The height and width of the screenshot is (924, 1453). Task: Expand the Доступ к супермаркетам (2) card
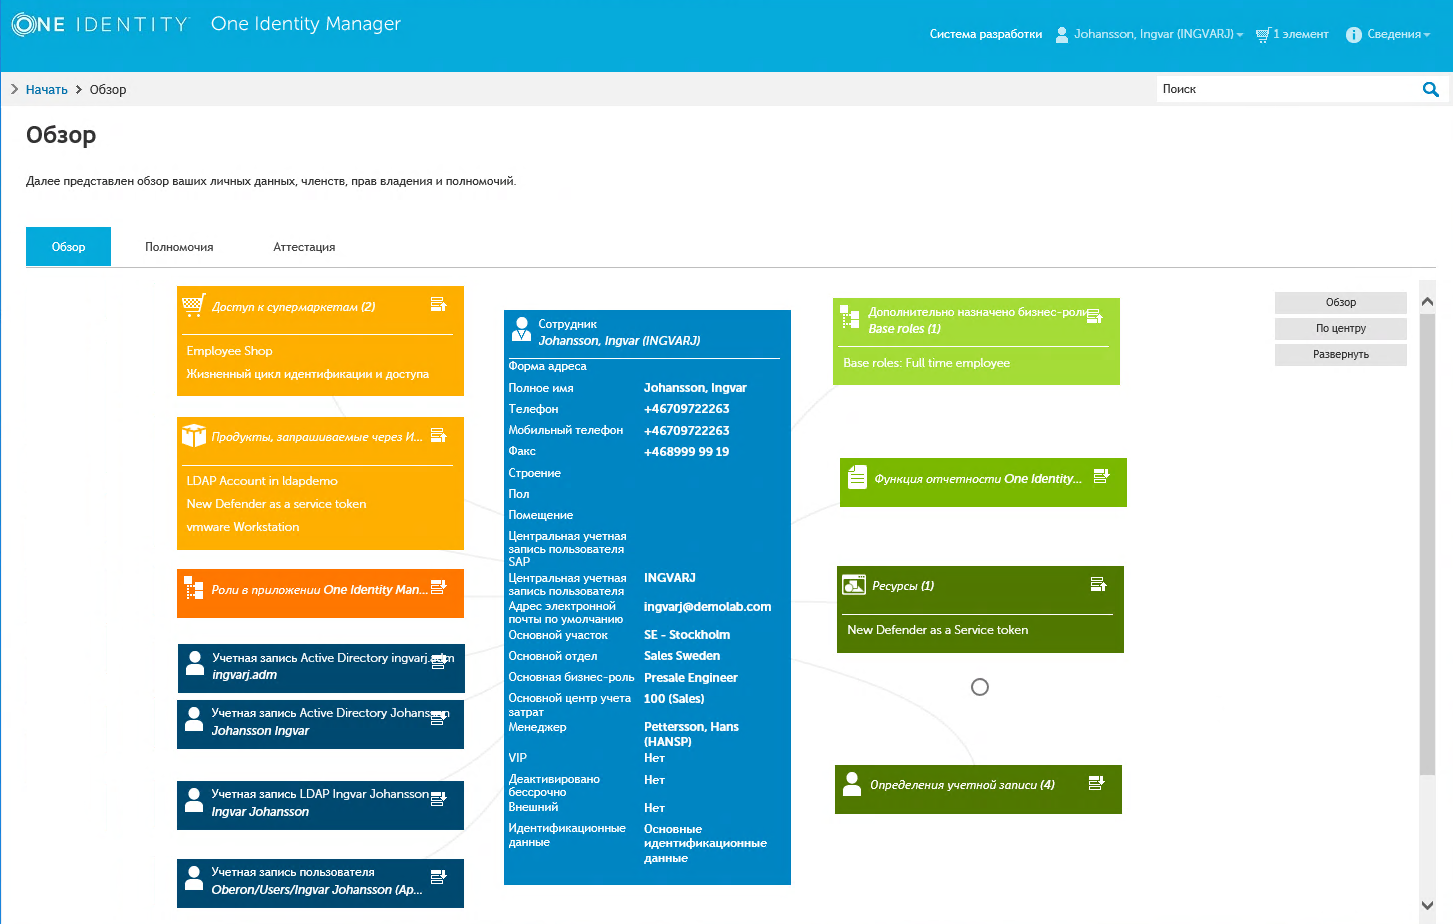pos(438,304)
